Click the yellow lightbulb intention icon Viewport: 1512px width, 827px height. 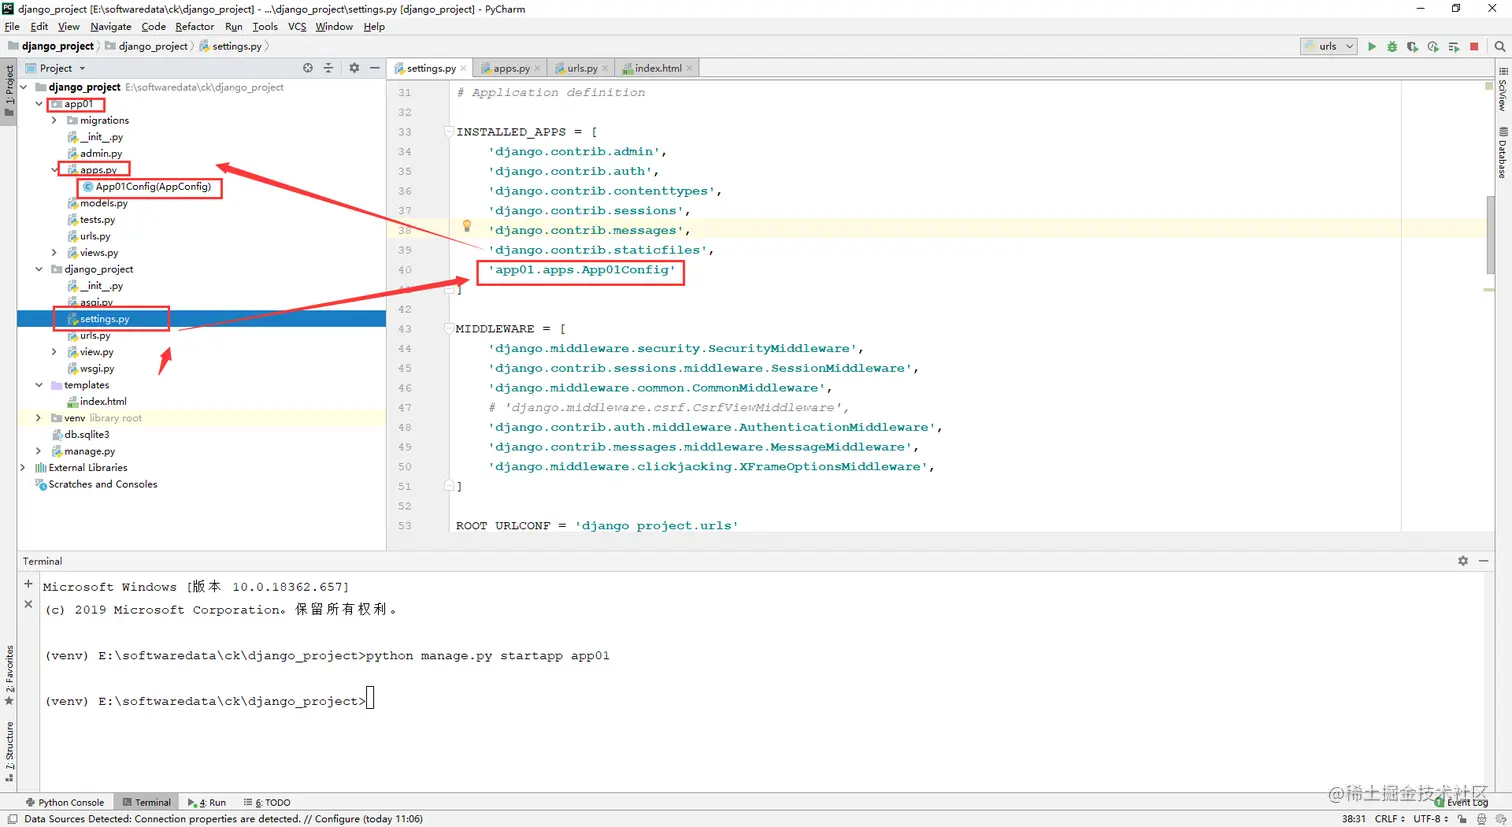[x=466, y=227]
